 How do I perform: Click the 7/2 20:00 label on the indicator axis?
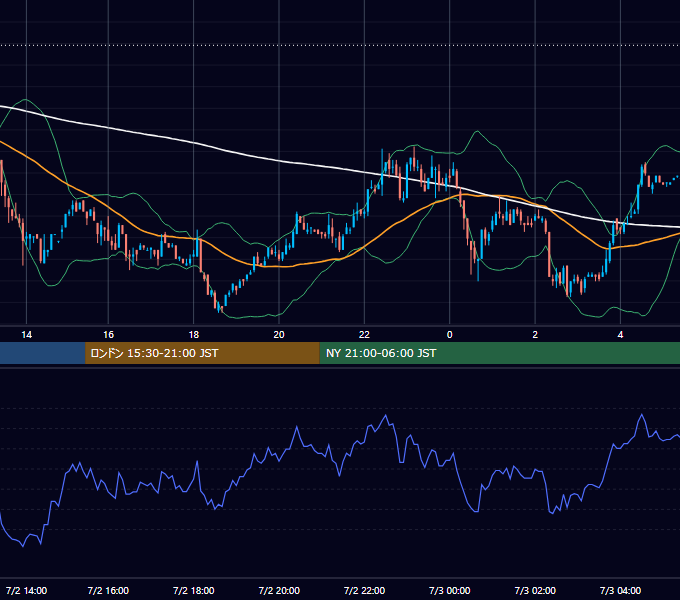279,590
